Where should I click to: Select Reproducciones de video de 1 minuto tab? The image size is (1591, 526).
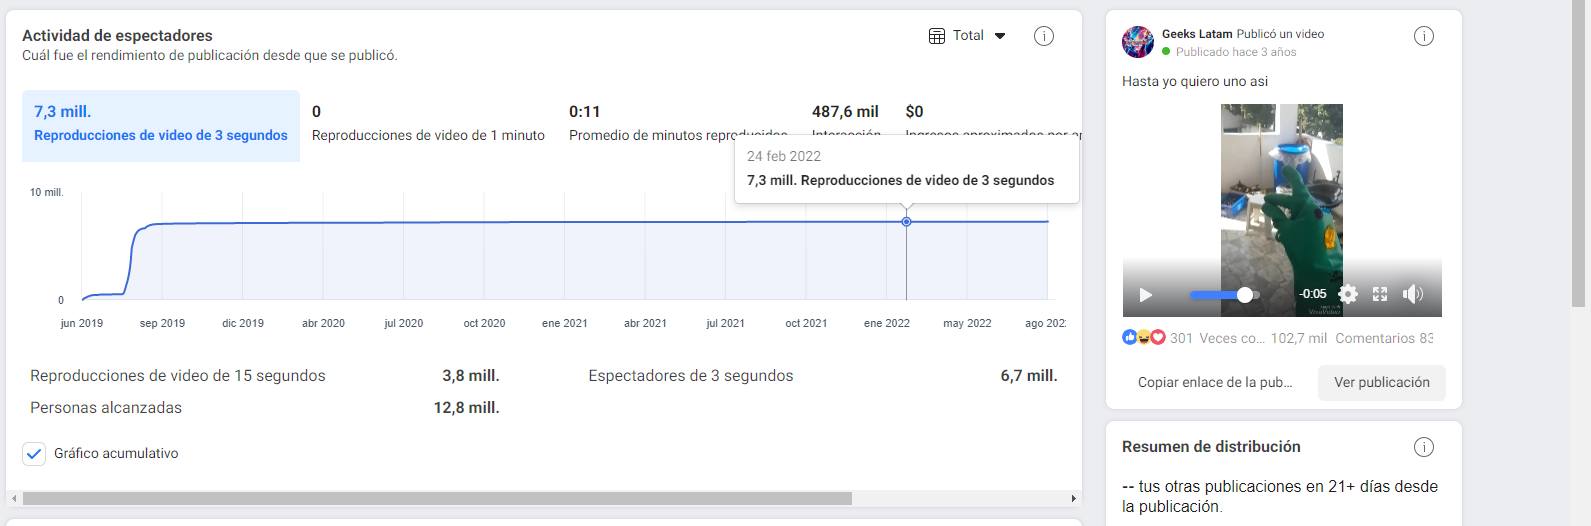[428, 125]
